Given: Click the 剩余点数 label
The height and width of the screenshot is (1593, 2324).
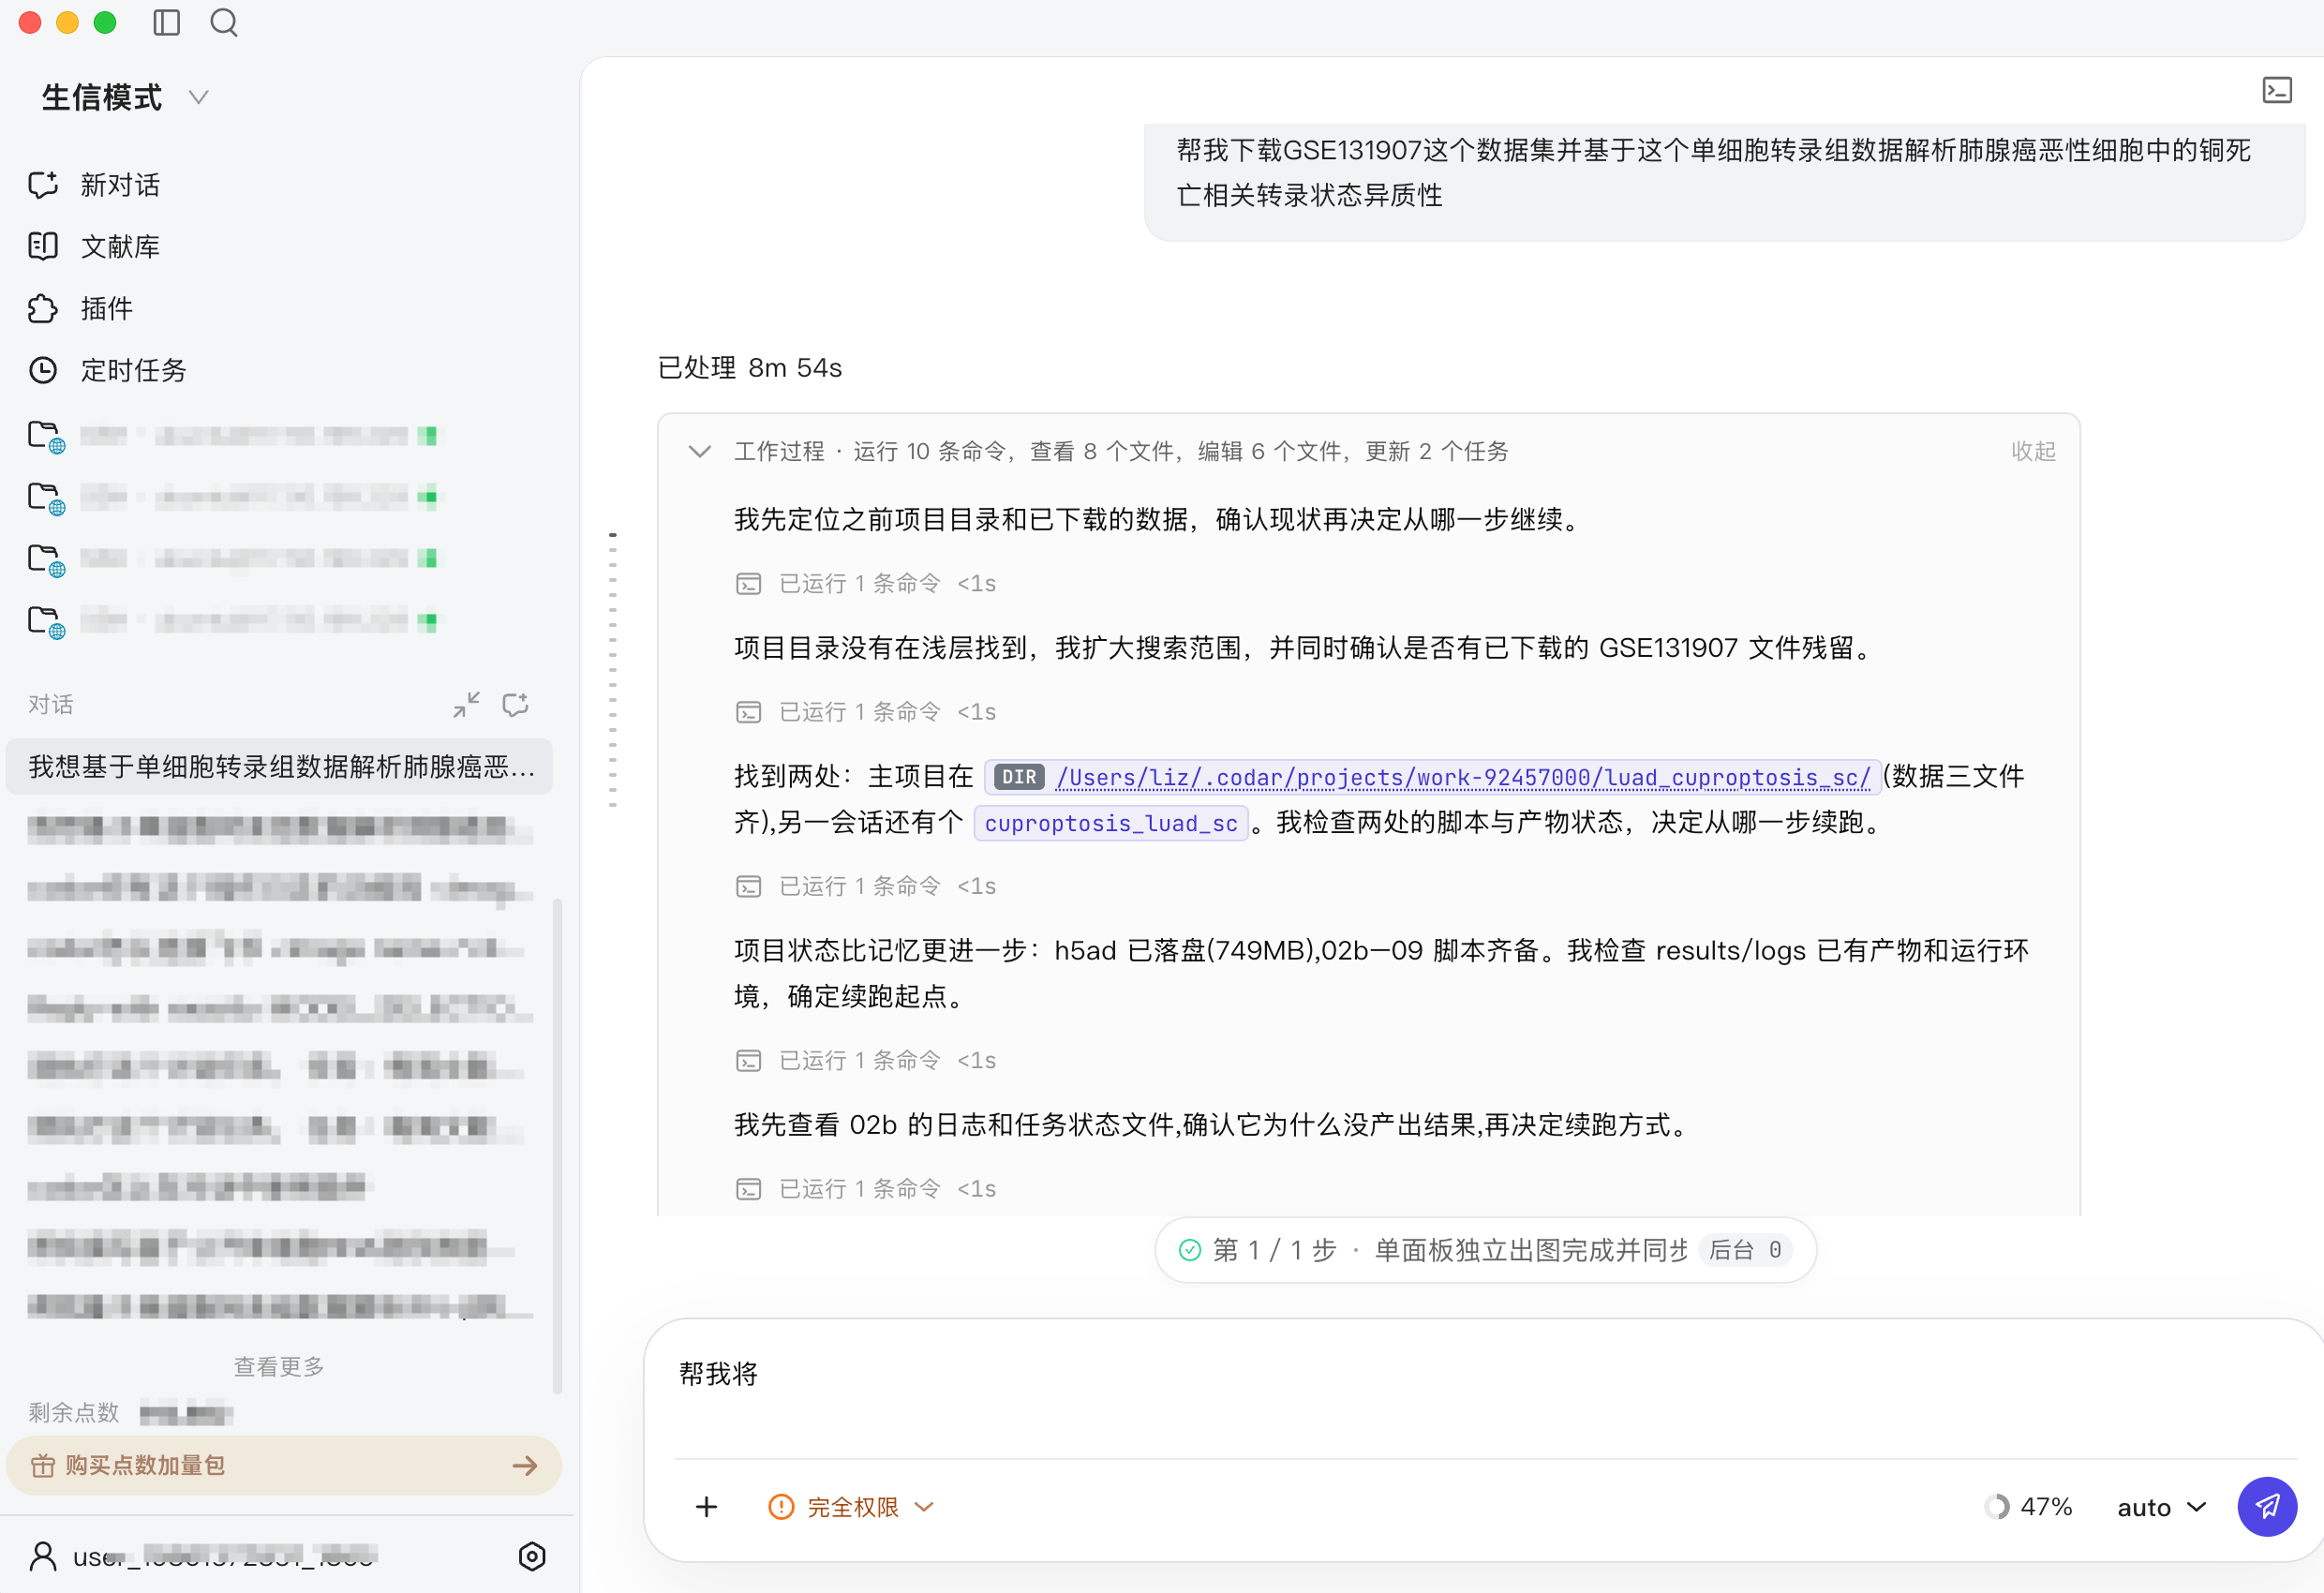Looking at the screenshot, I should point(74,1412).
